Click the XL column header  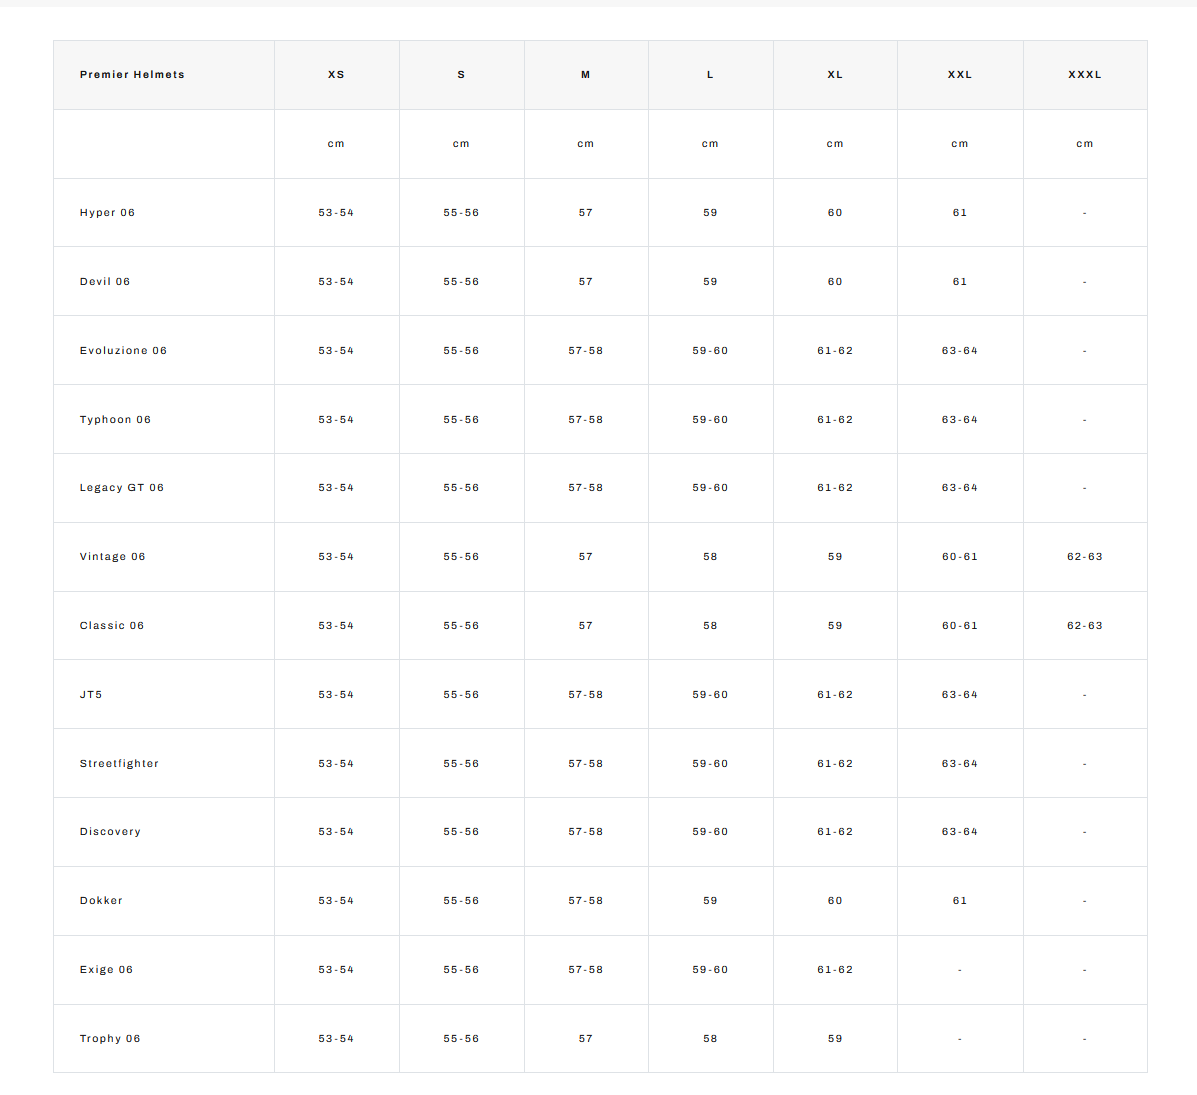pyautogui.click(x=835, y=75)
